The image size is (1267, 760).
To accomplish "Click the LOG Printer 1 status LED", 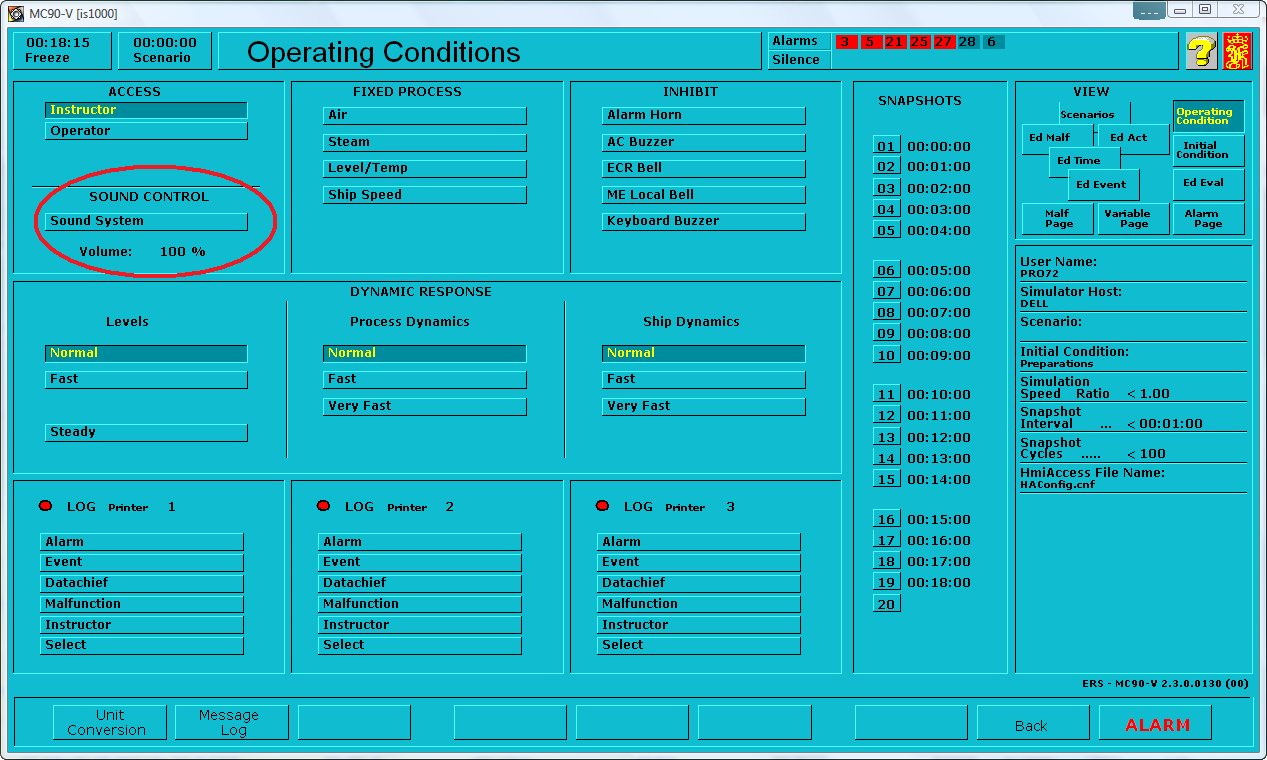I will (x=45, y=506).
